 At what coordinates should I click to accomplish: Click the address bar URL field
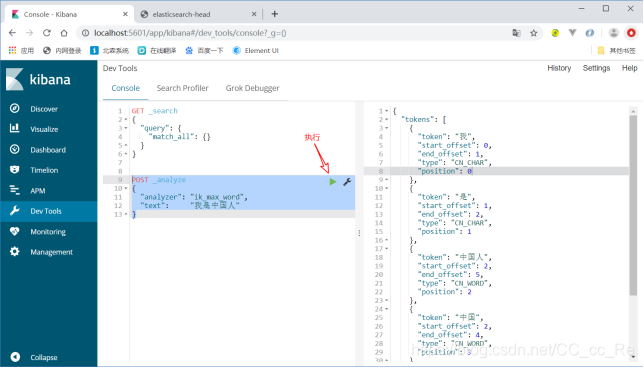[x=288, y=33]
